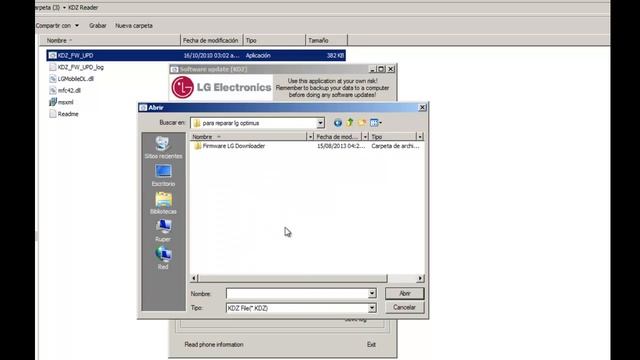Select LGMobileDL.dll in Explorer window
This screenshot has height=360, width=640.
point(71,79)
